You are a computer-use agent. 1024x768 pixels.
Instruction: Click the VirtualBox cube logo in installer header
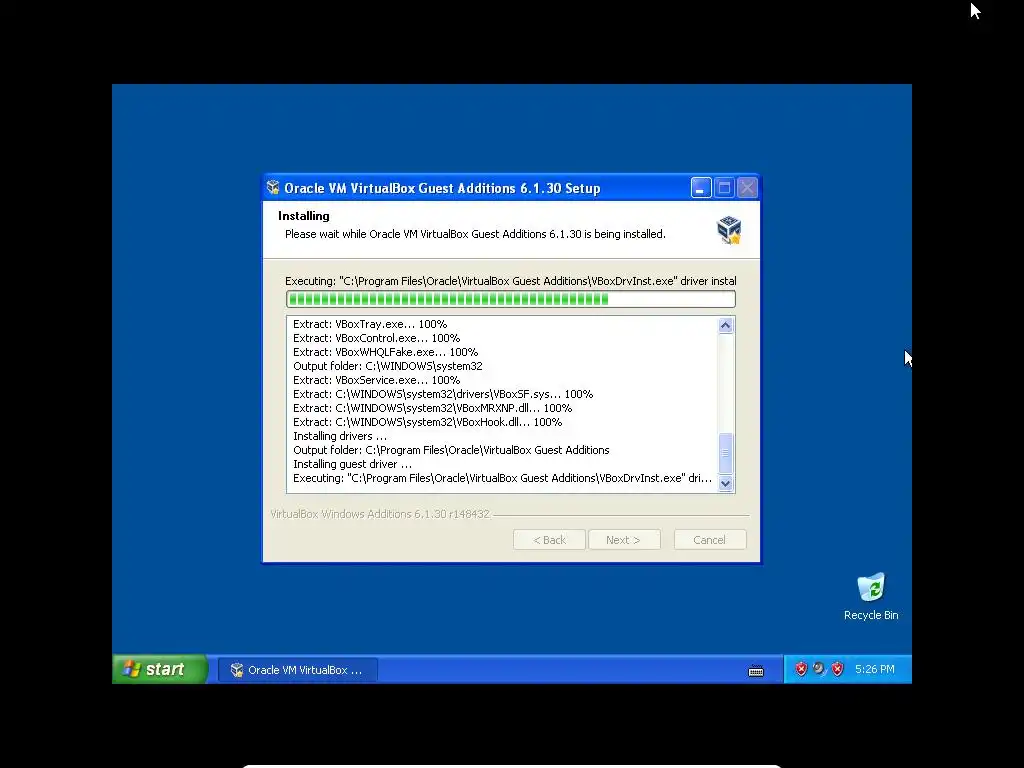point(729,230)
